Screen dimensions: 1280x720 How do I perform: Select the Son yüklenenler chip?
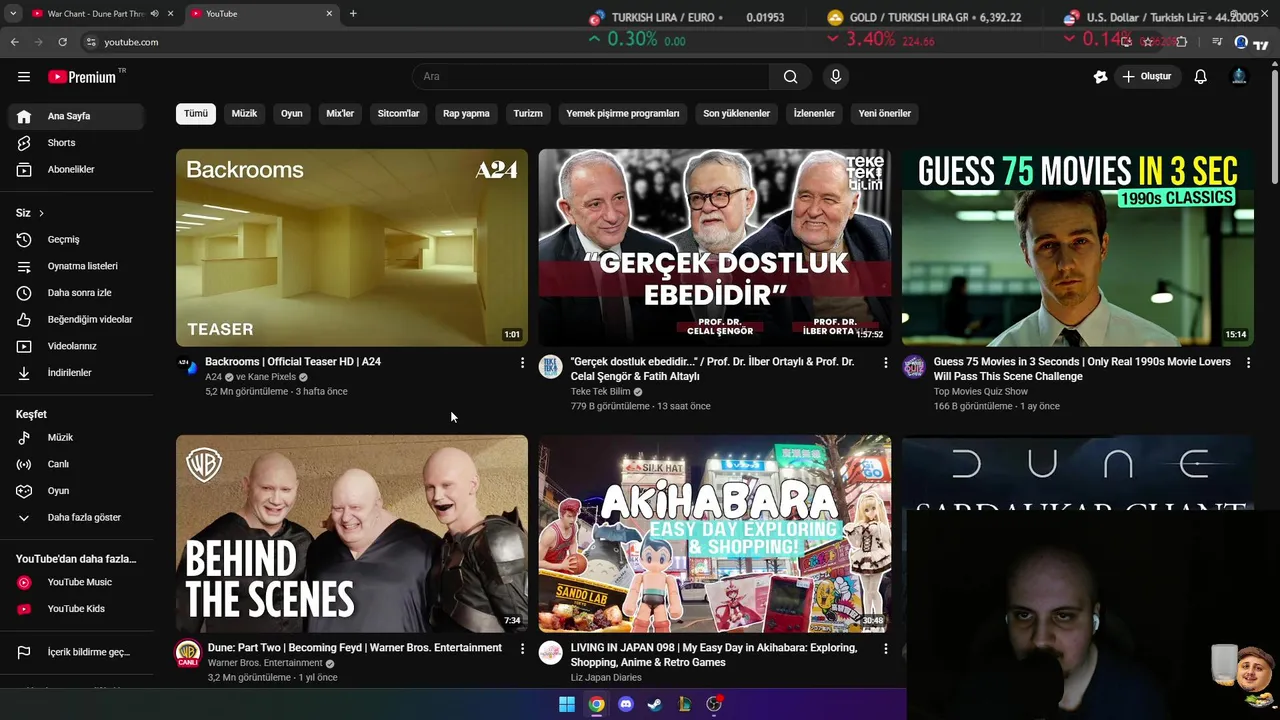736,114
